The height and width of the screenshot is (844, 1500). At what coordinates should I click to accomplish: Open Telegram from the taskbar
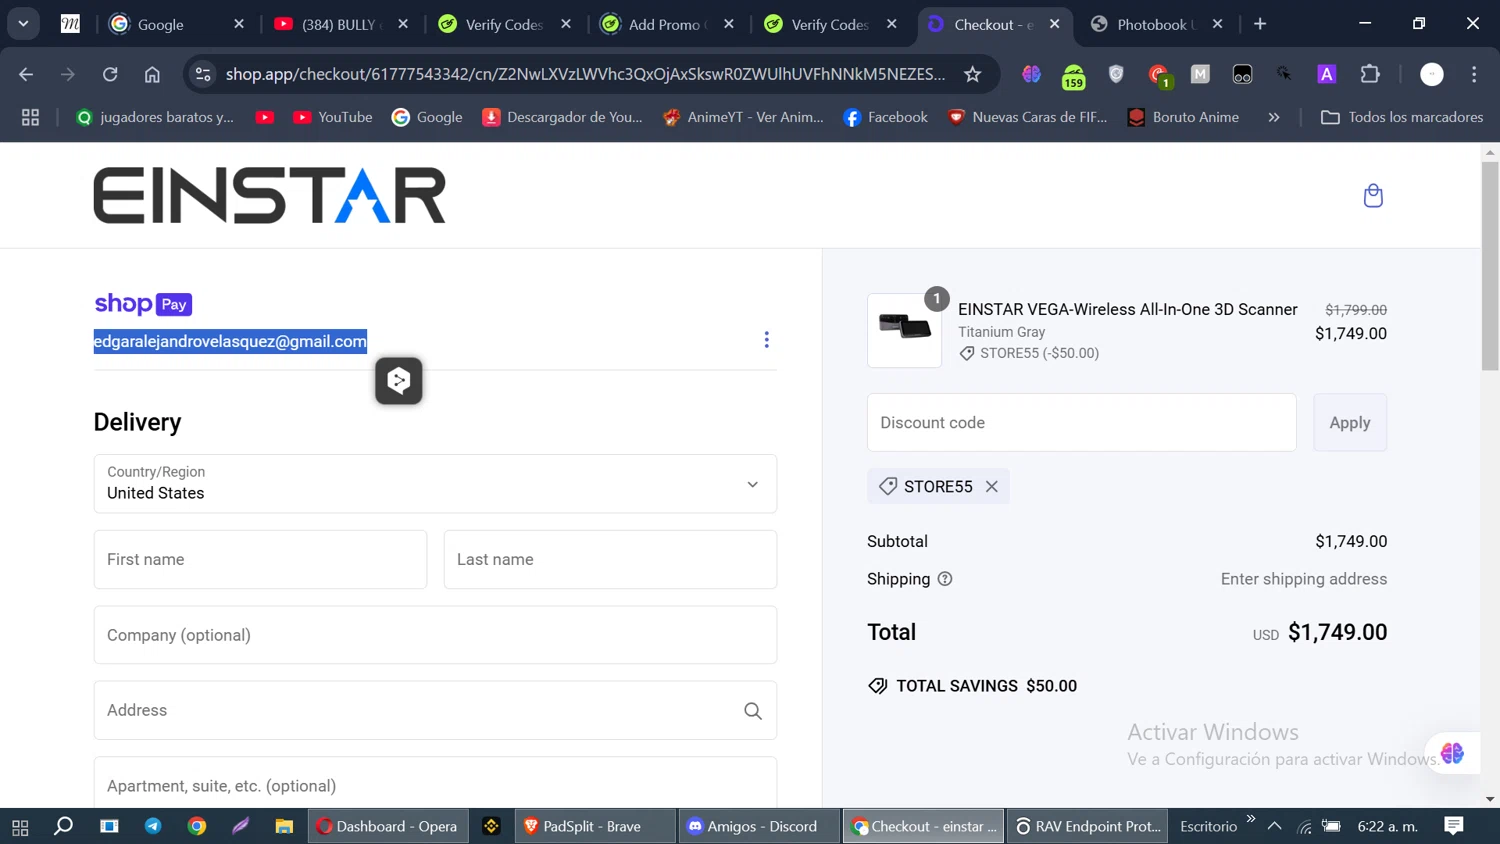pyautogui.click(x=153, y=826)
